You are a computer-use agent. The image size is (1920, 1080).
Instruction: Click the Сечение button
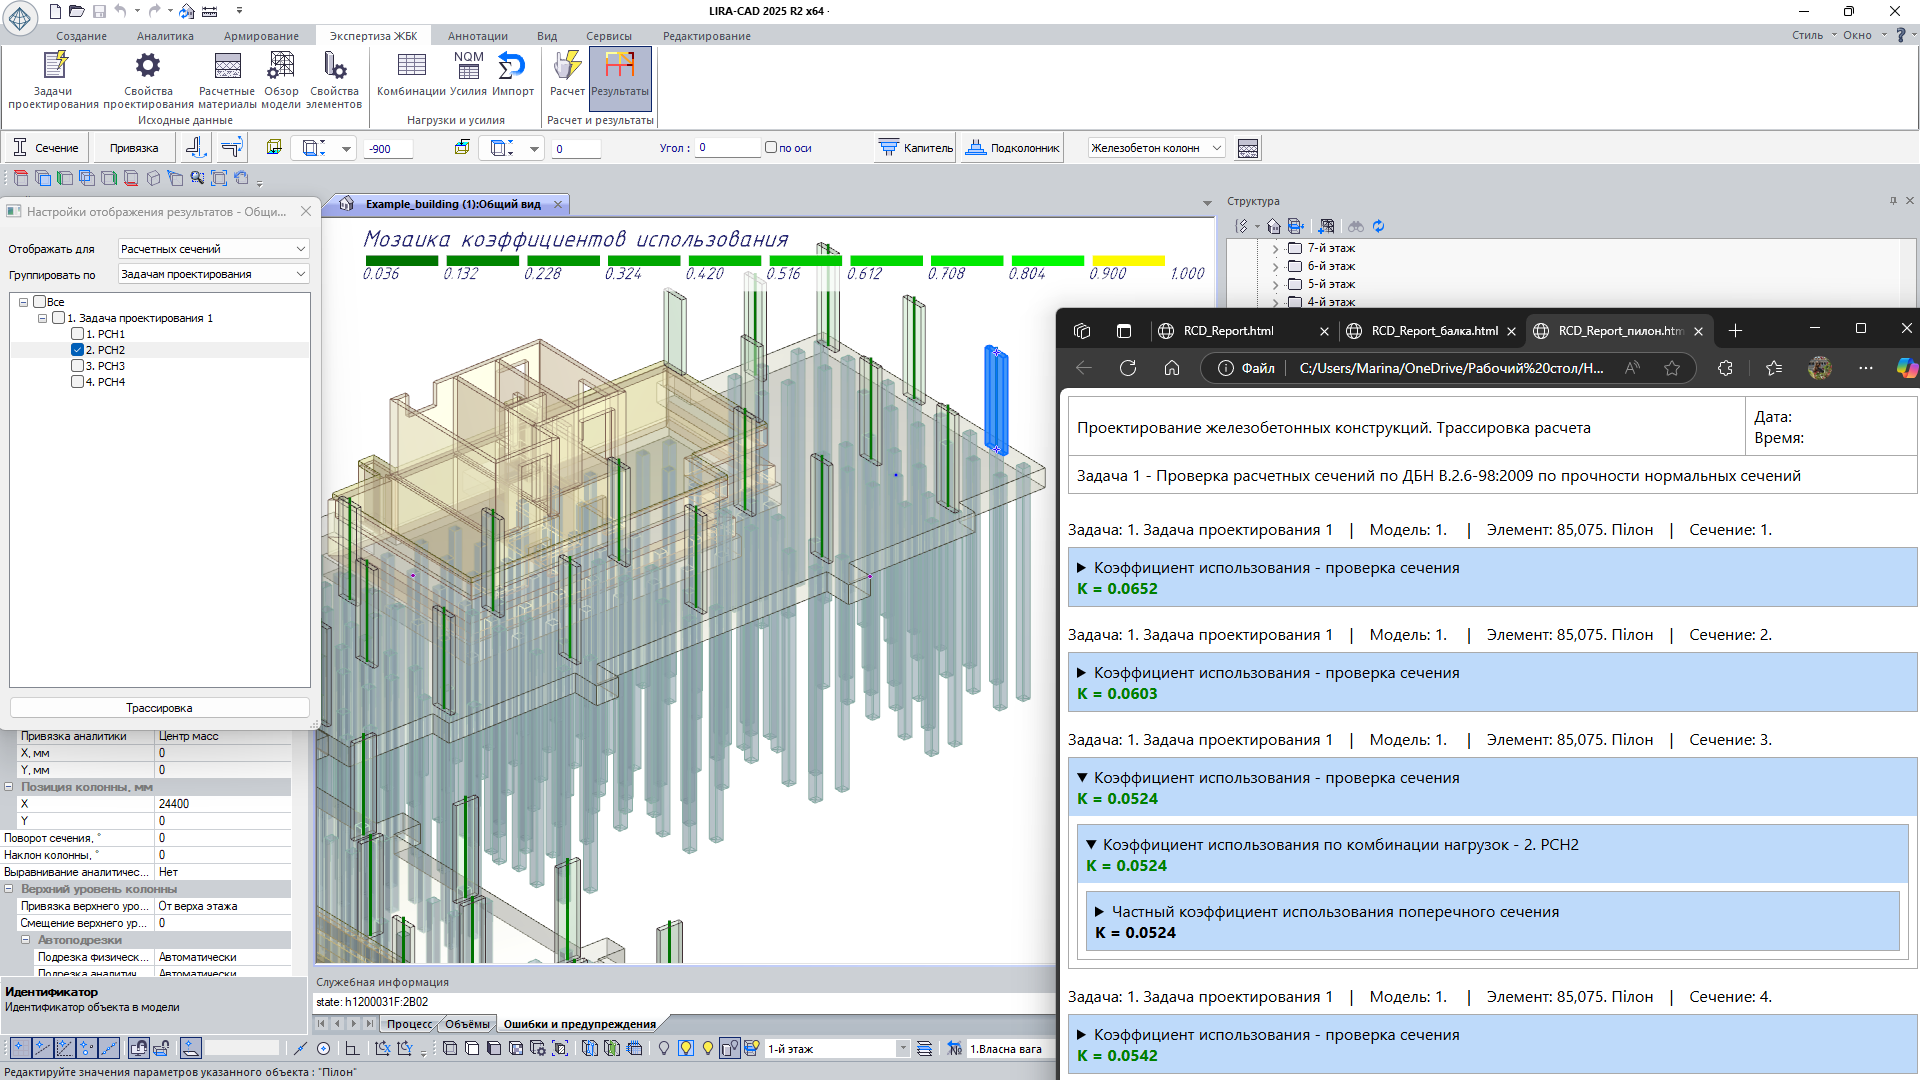[x=46, y=148]
